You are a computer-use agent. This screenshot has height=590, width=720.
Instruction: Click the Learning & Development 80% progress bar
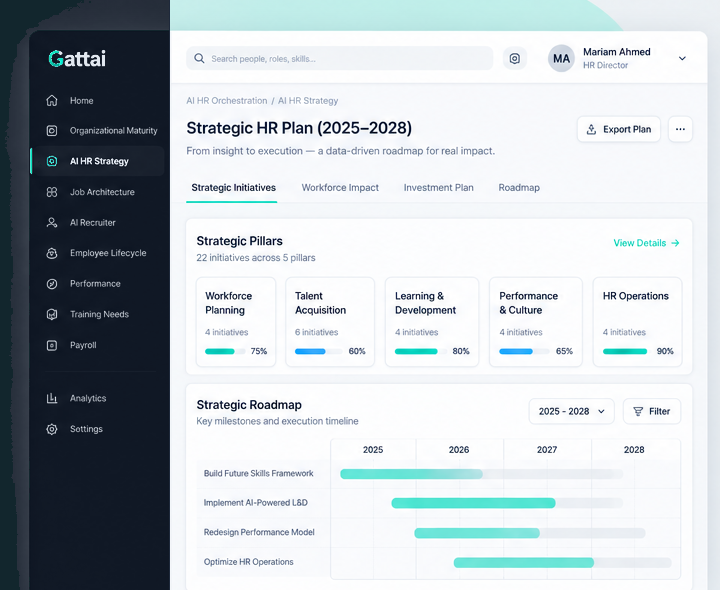click(421, 351)
